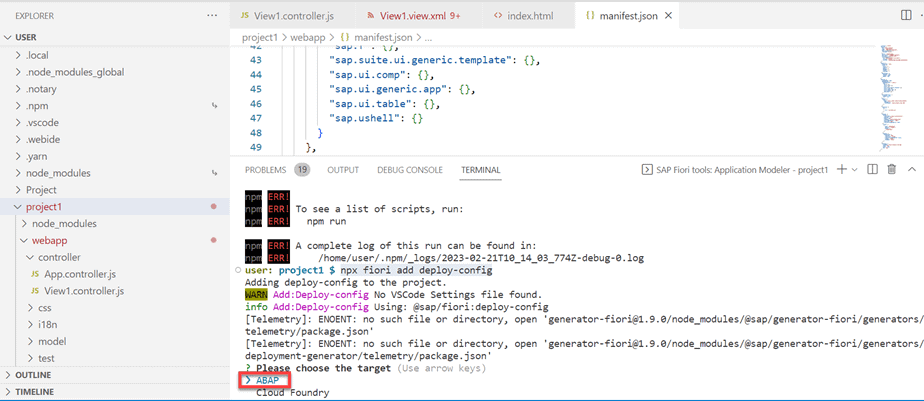
Task: Split the terminal panel
Action: (873, 169)
